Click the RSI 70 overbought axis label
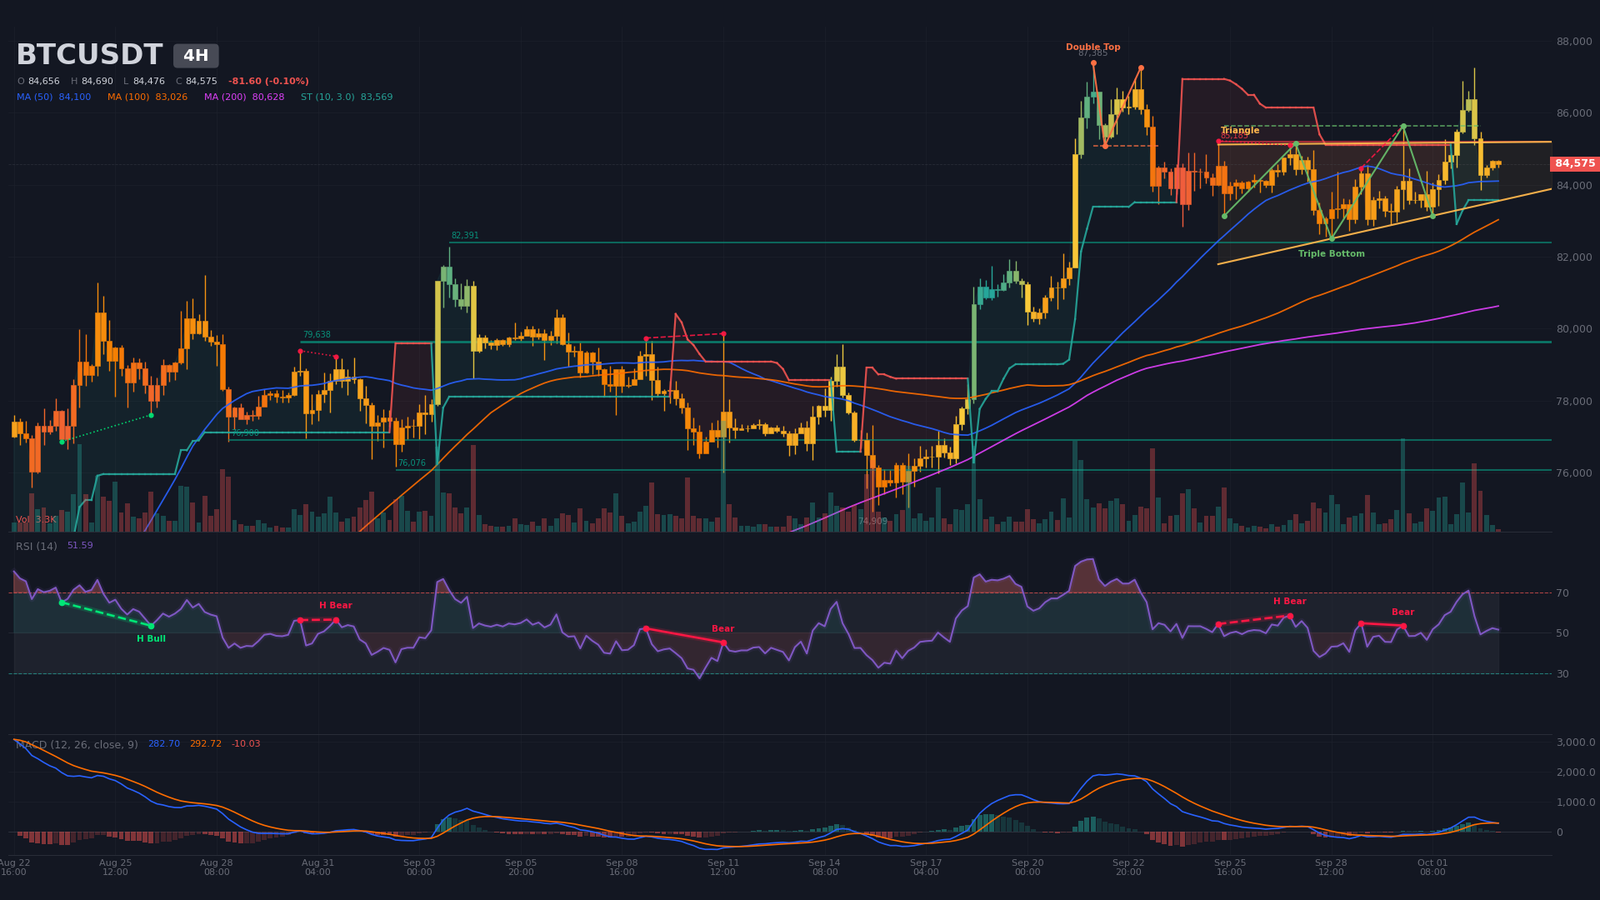Viewport: 1600px width, 900px height. click(x=1562, y=594)
